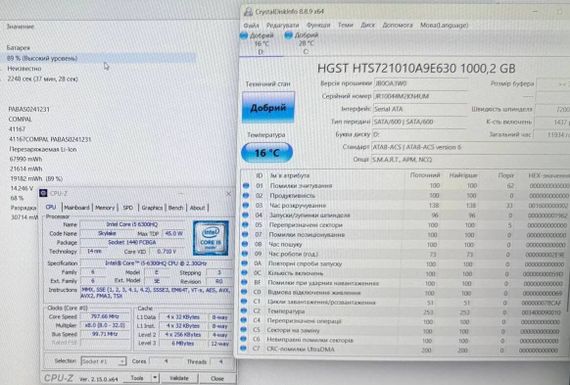Click status dot for attribute 05 reallocated sectors

tap(245, 225)
